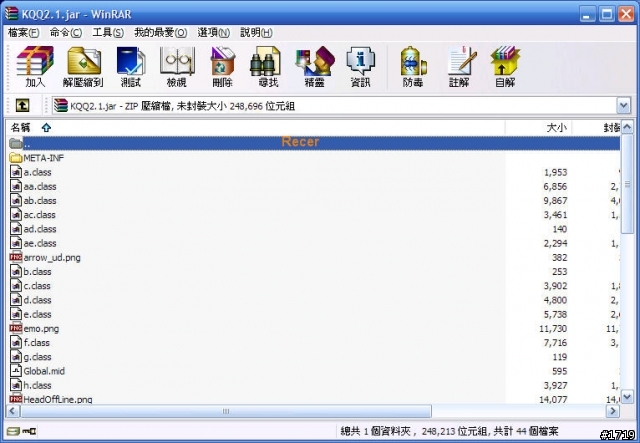Open the 說明(H) menu
The image size is (640, 443).
click(x=256, y=33)
